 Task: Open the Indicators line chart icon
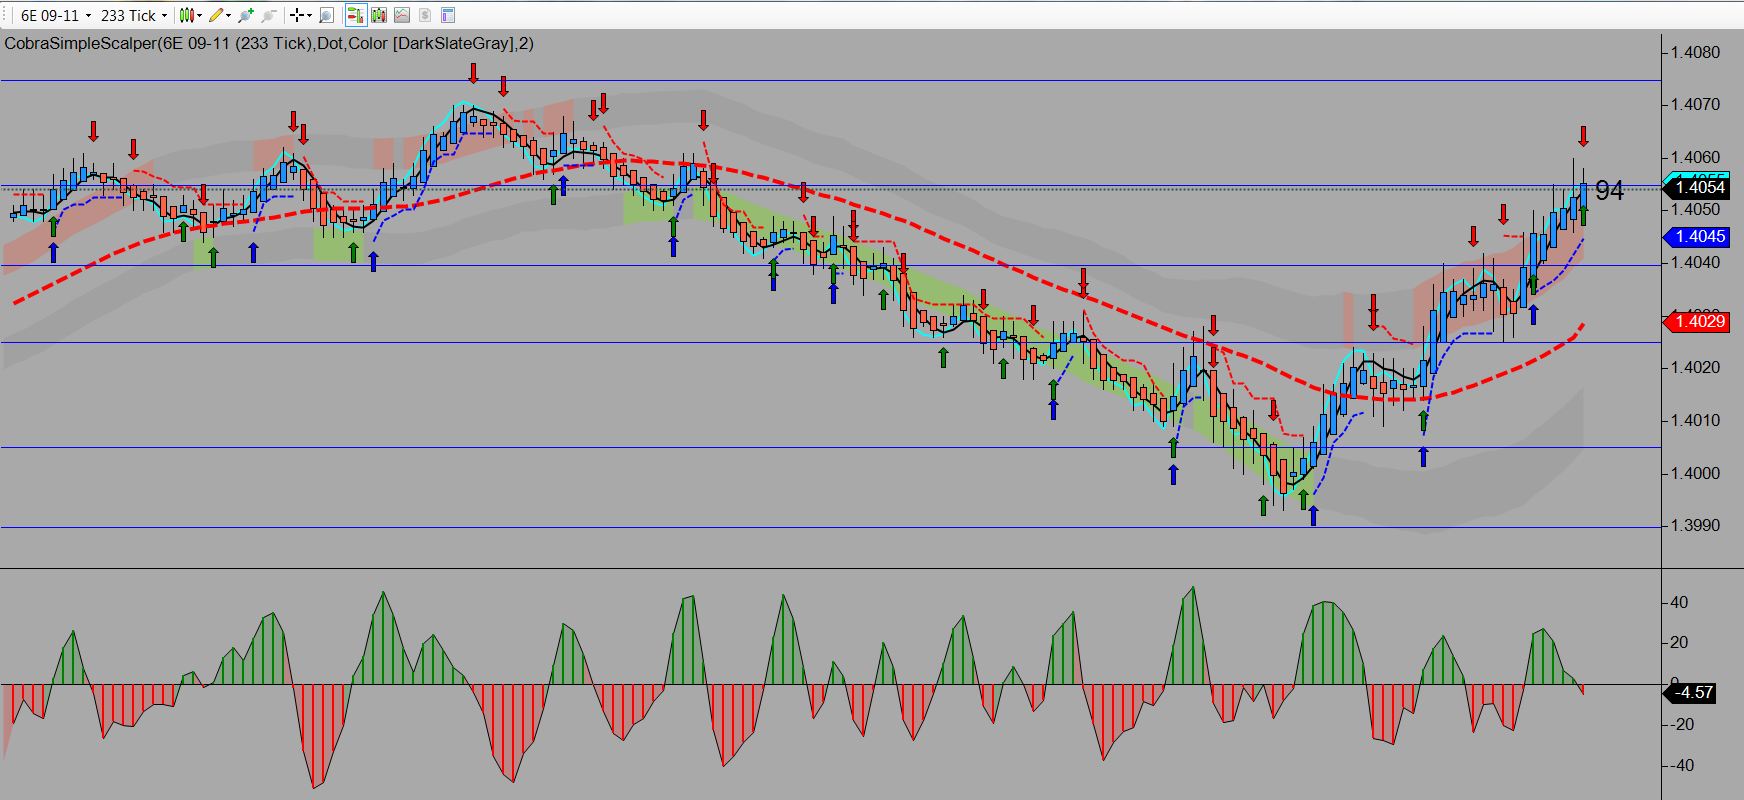click(402, 15)
